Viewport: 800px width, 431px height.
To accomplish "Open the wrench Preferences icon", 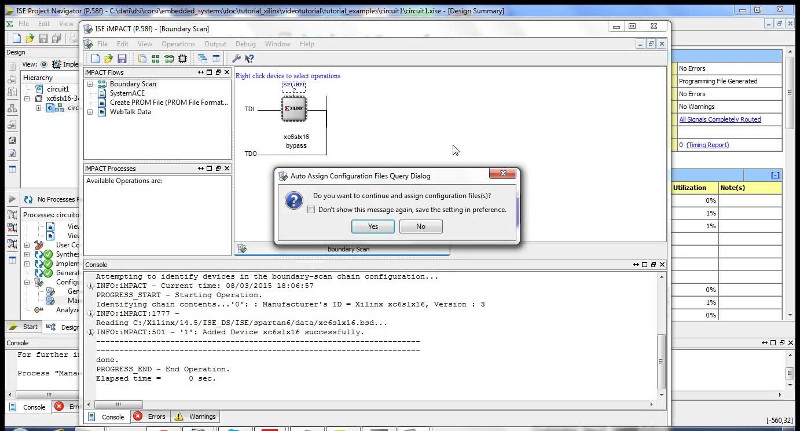I will coord(236,59).
